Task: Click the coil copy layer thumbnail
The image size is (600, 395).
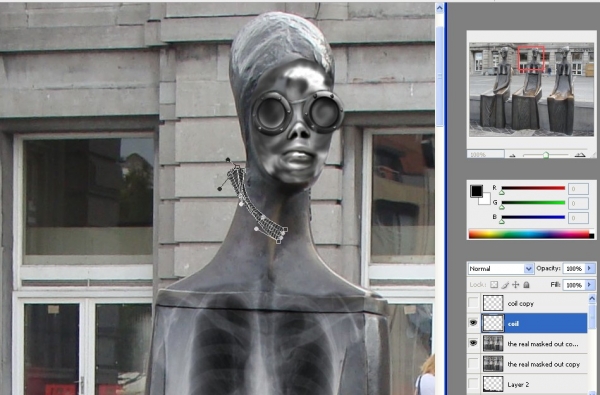Action: pyautogui.click(x=493, y=303)
